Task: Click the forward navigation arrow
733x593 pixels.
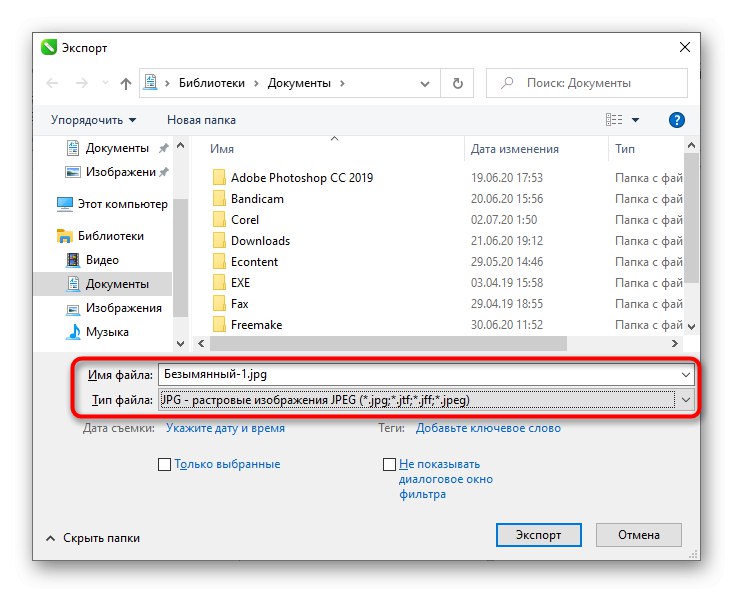Action: pos(82,83)
